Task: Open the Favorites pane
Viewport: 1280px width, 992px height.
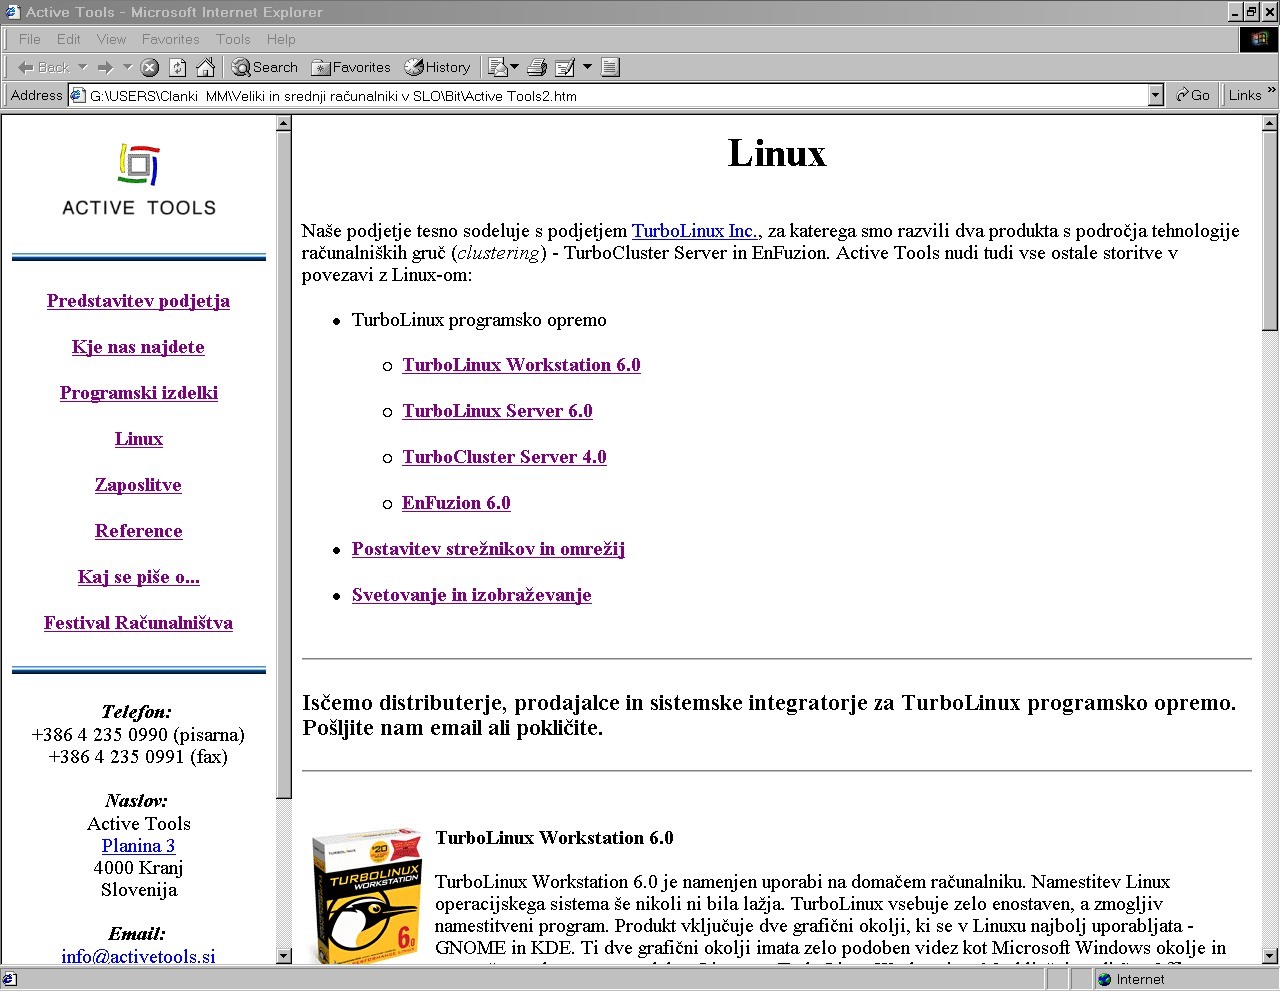Action: [x=351, y=67]
